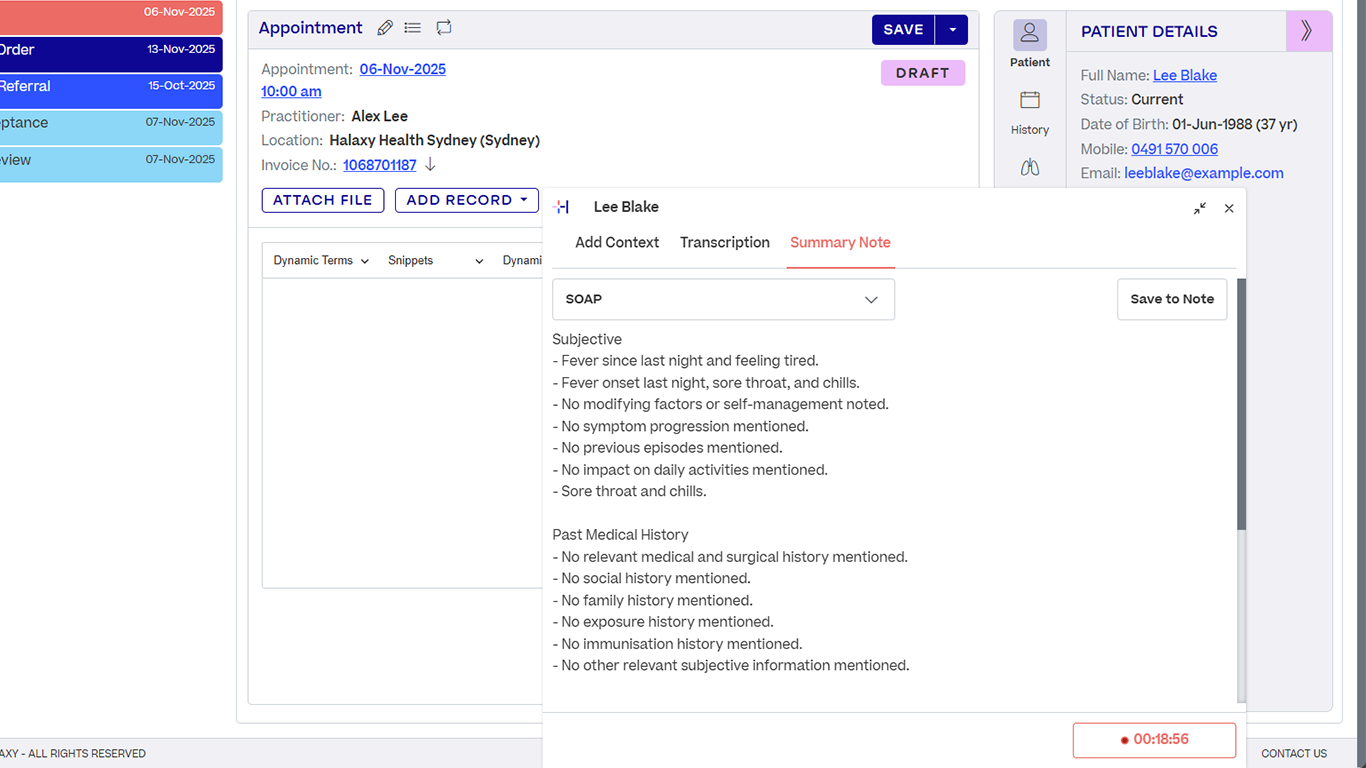Select the 'view' item dated 07-Nov-2025
This screenshot has height=768, width=1366.
pyautogui.click(x=111, y=164)
